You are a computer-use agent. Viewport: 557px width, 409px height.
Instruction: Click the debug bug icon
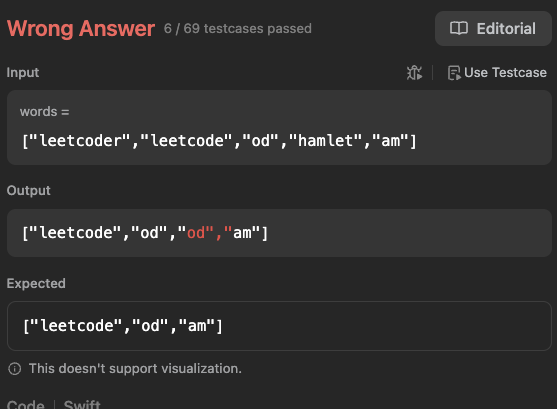tap(414, 73)
